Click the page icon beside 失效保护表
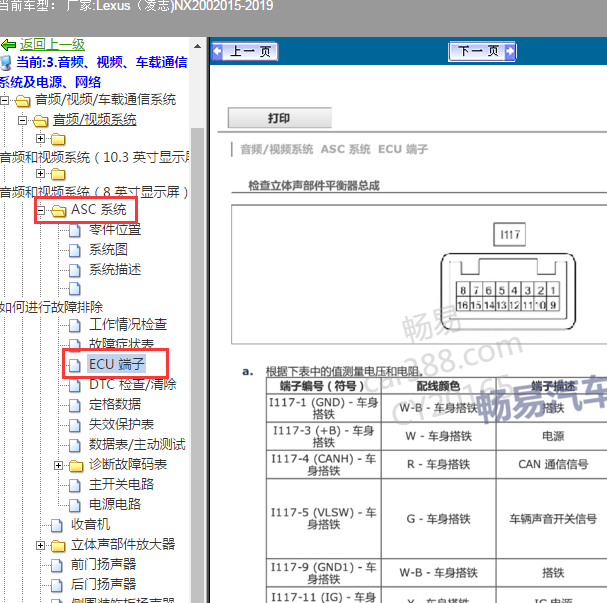Viewport: 607px width, 603px height. click(75, 425)
